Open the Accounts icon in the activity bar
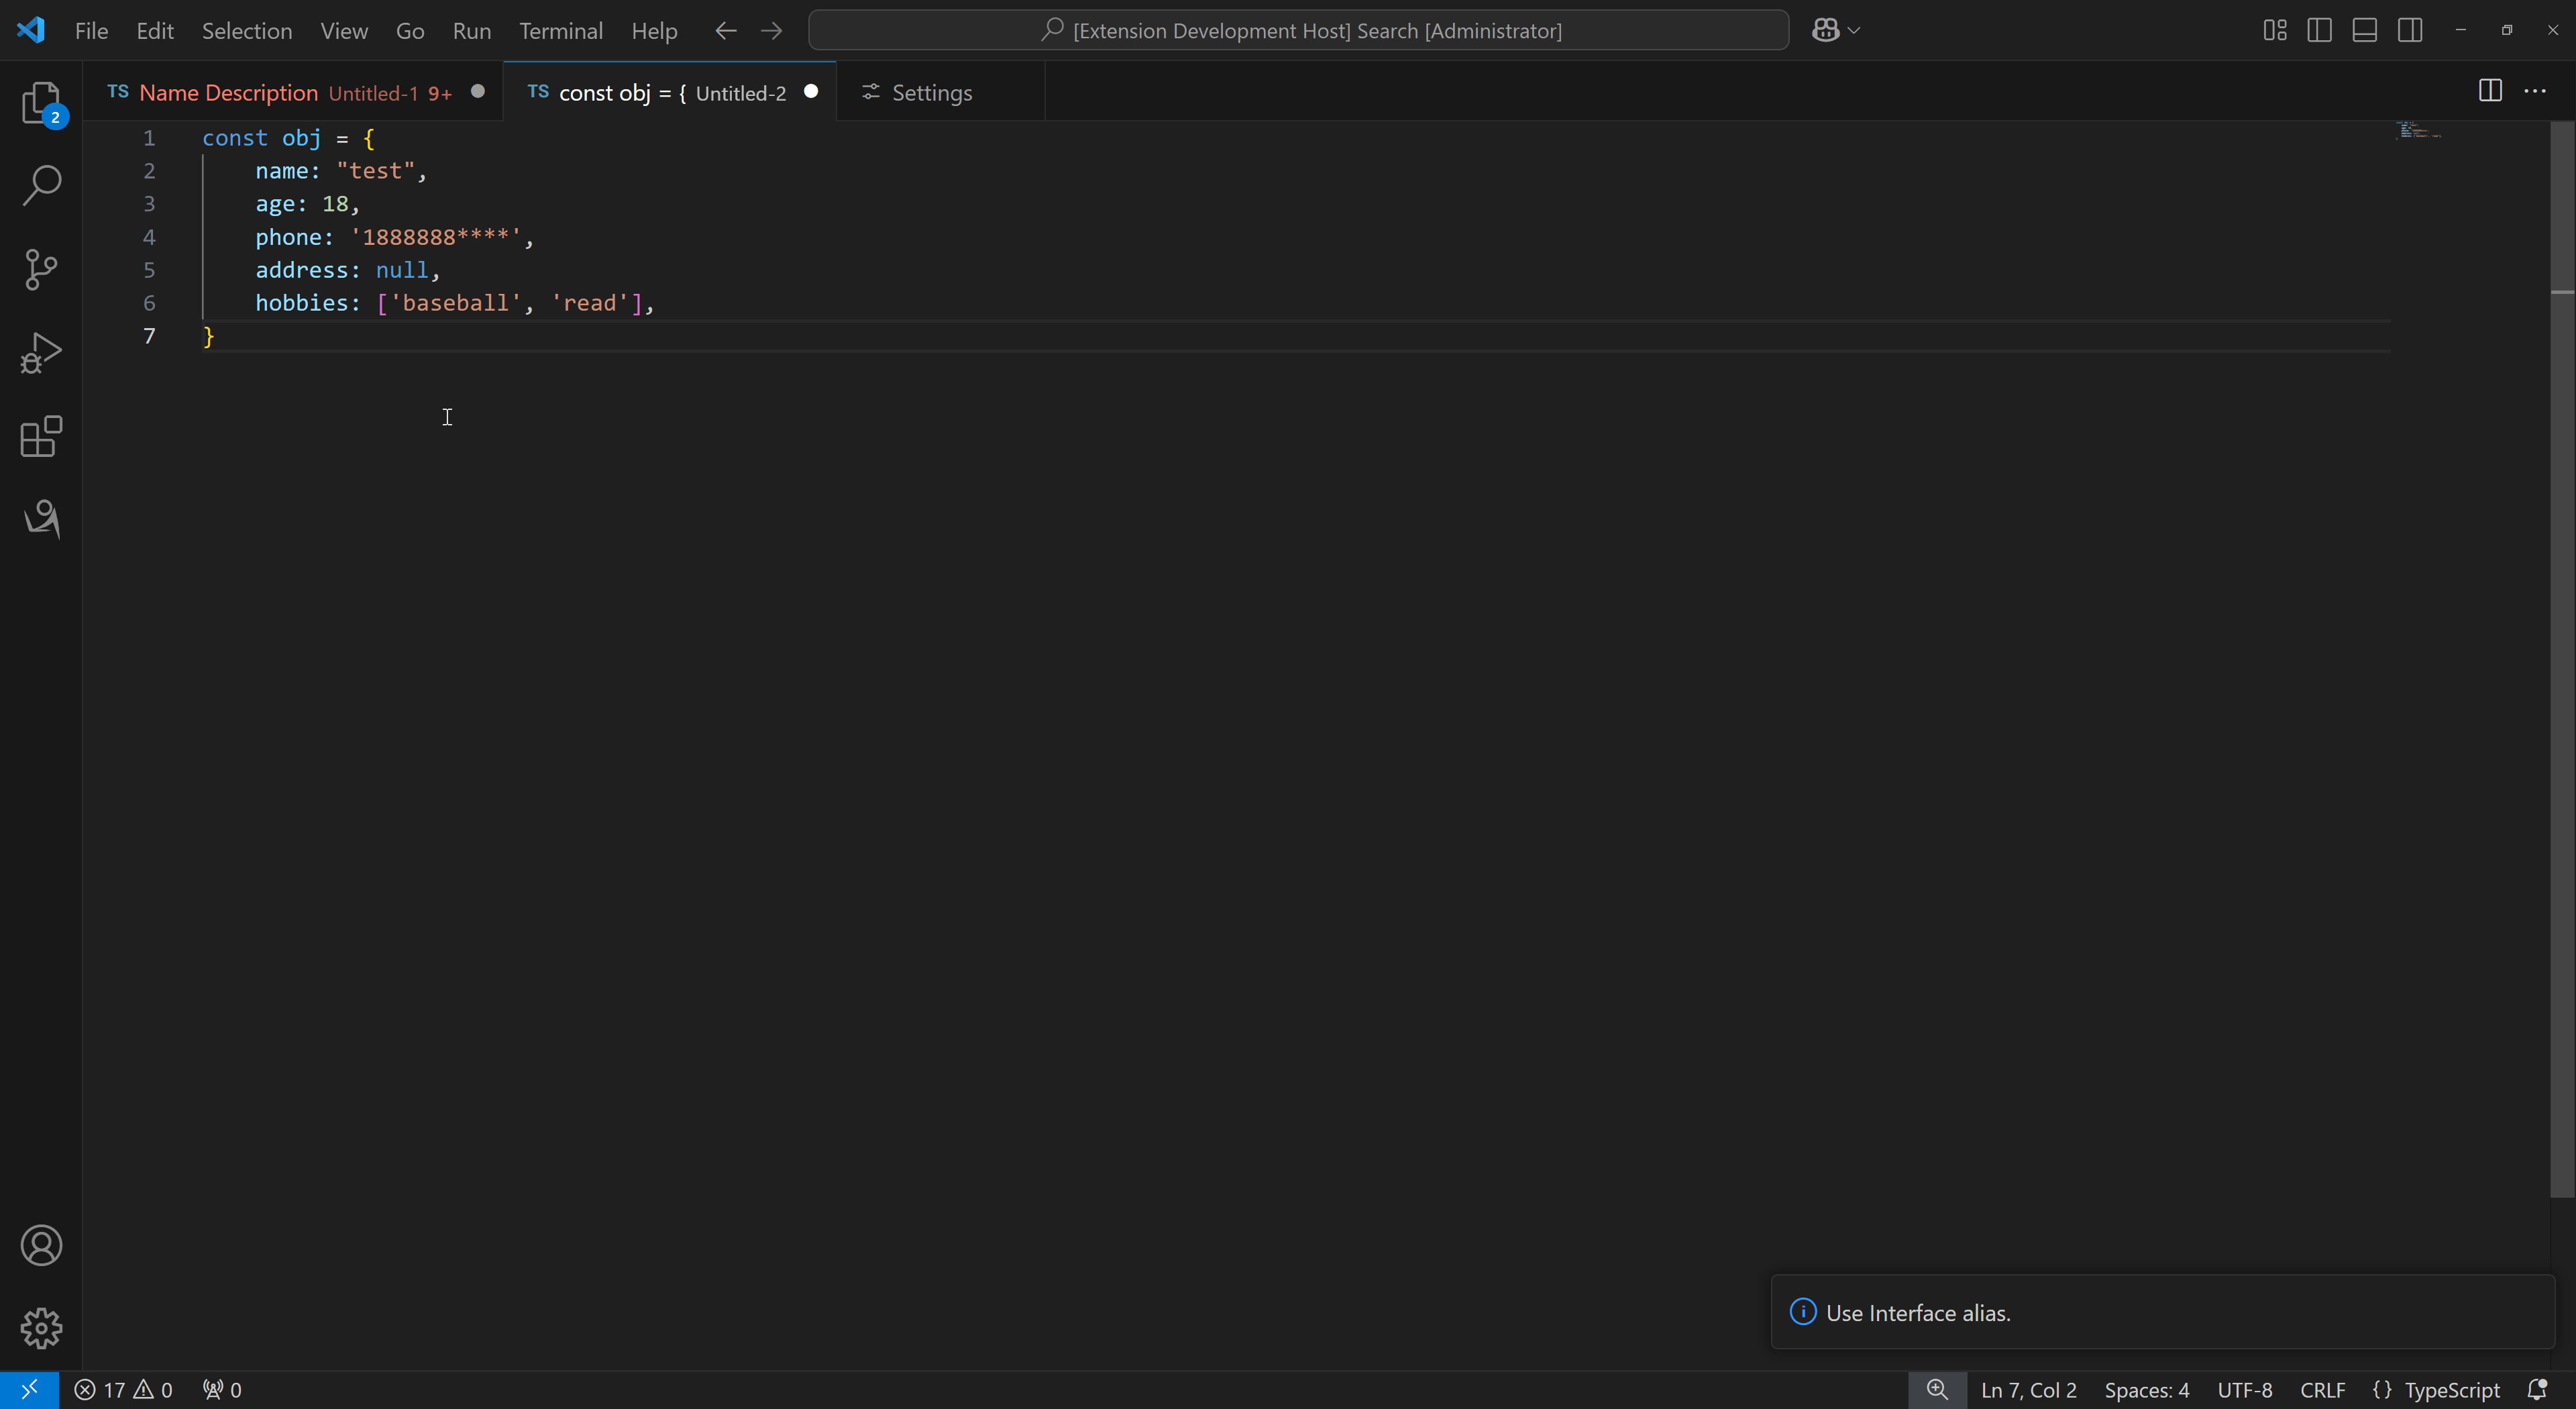This screenshot has height=1409, width=2576. (x=41, y=1245)
